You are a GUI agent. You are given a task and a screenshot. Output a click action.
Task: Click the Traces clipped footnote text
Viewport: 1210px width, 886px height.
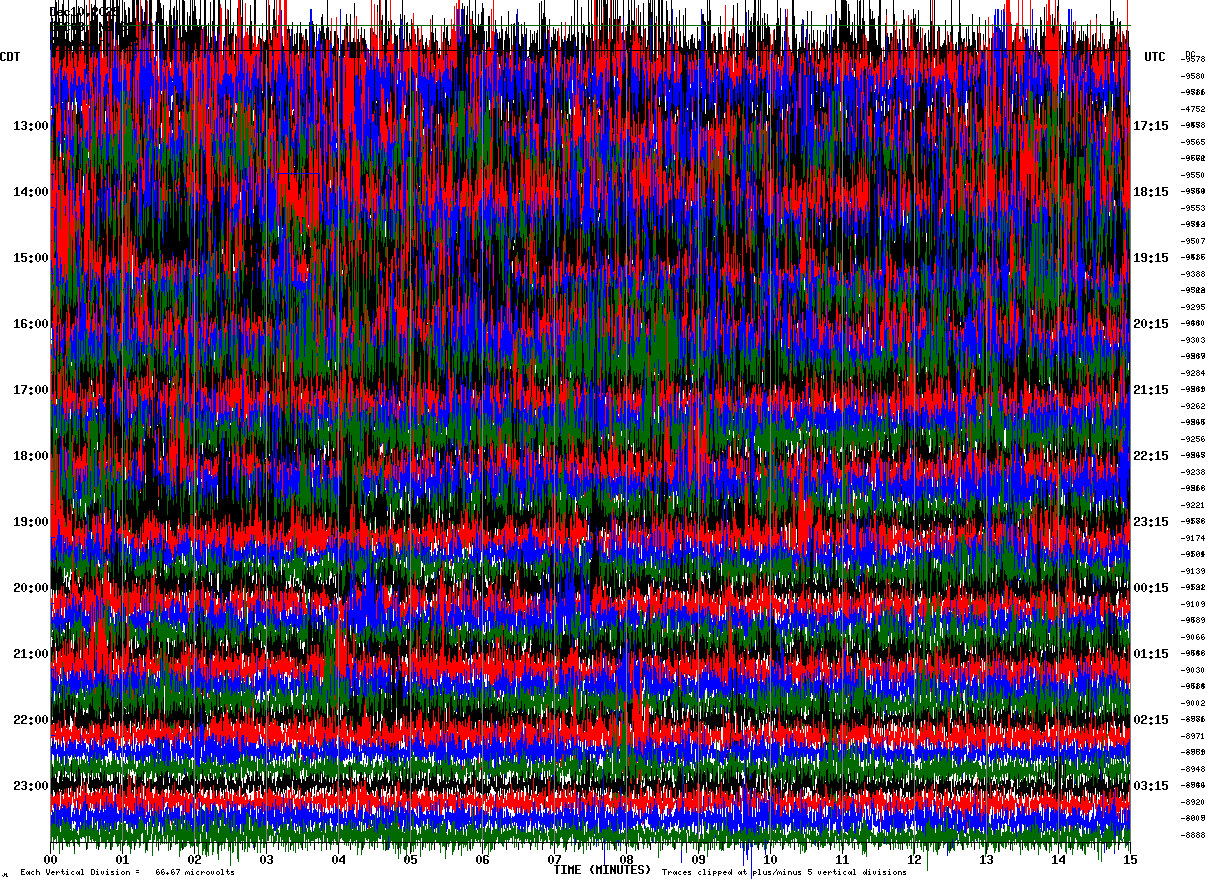click(x=784, y=873)
